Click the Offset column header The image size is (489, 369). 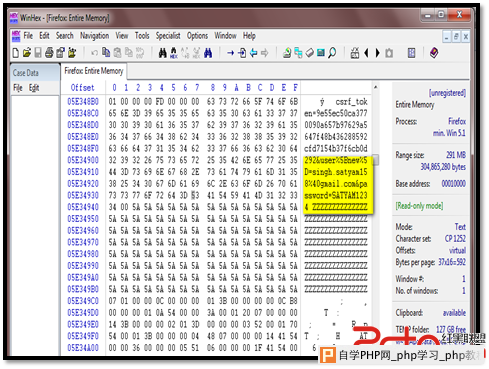(82, 88)
